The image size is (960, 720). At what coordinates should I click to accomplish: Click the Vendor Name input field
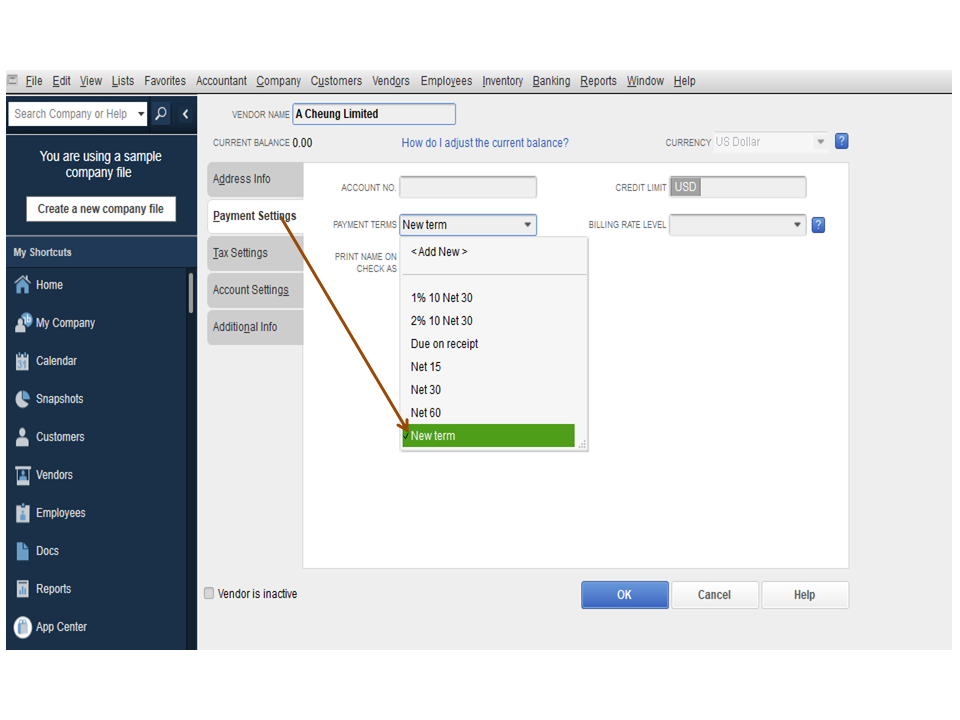click(374, 114)
